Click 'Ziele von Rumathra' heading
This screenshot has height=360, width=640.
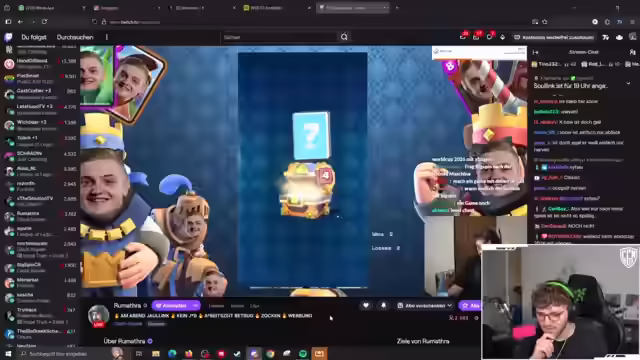pos(423,341)
